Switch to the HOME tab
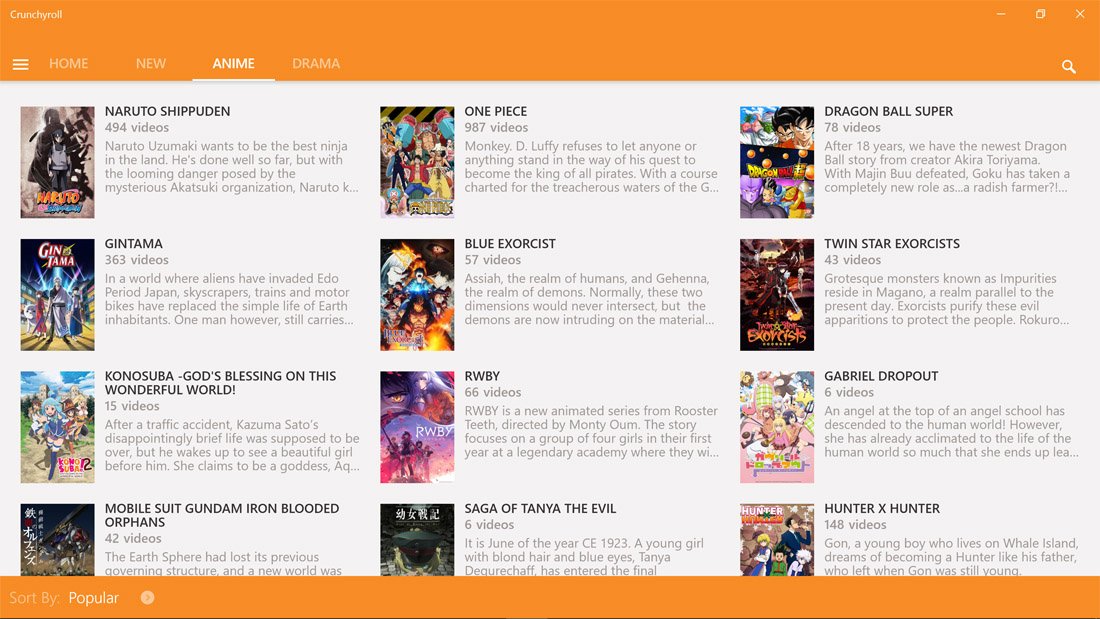The width and height of the screenshot is (1100, 619). [69, 63]
